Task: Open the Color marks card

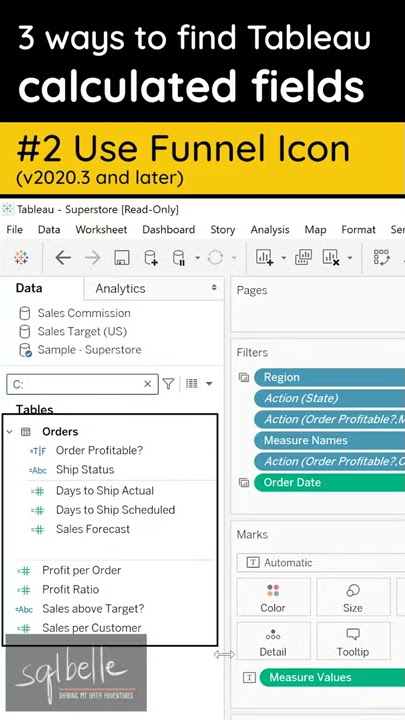Action: [x=273, y=597]
